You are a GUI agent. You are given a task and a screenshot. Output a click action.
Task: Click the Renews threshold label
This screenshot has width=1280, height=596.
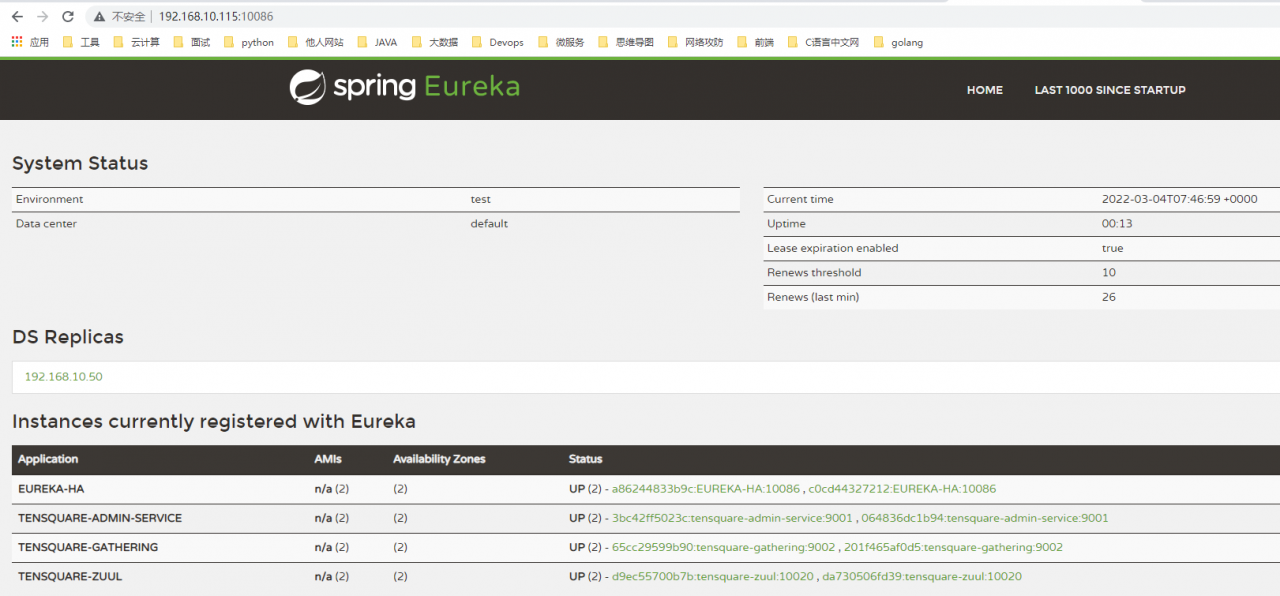[814, 272]
